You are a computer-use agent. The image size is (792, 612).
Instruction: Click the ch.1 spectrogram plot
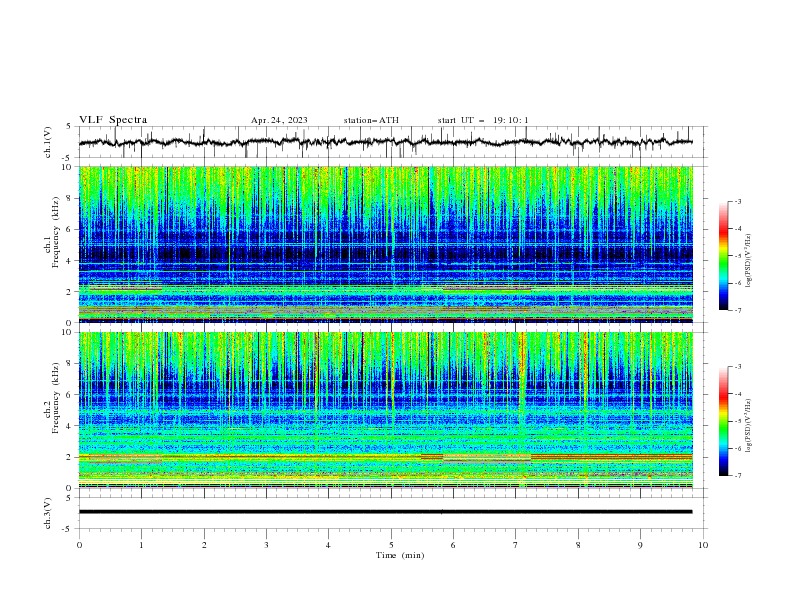386,244
